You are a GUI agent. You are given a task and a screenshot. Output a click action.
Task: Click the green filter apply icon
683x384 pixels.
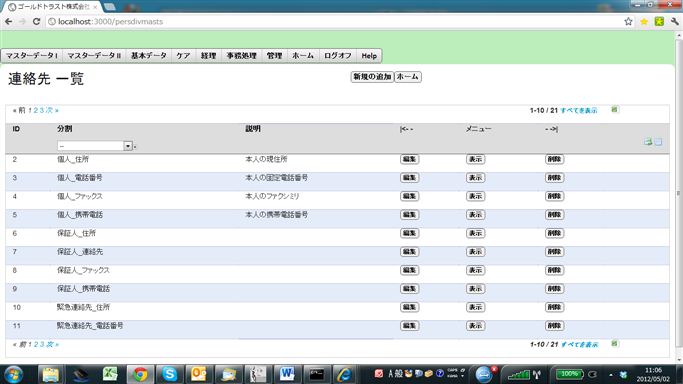tap(648, 141)
